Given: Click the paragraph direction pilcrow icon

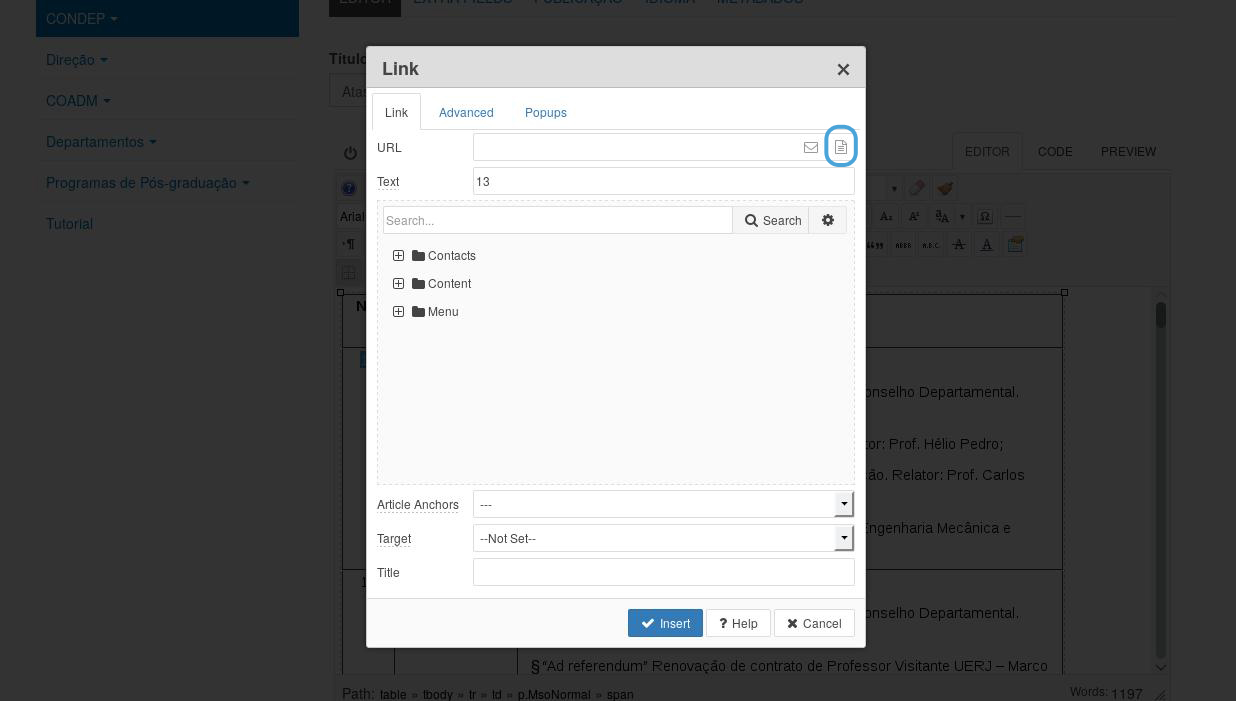Looking at the screenshot, I should pos(349,244).
